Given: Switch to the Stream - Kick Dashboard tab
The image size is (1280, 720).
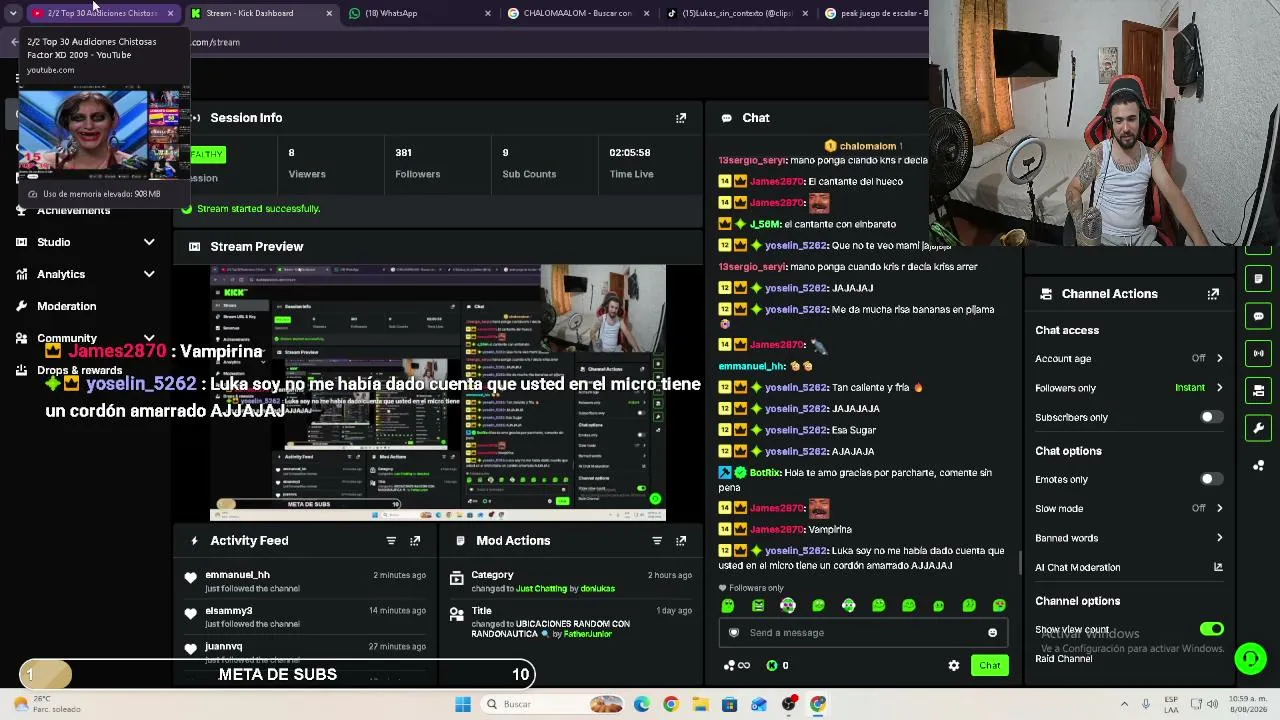Looking at the screenshot, I should (262, 13).
